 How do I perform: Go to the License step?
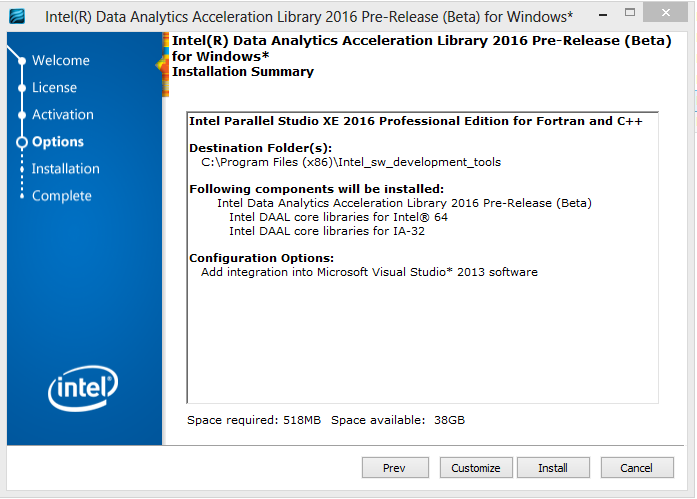click(54, 88)
